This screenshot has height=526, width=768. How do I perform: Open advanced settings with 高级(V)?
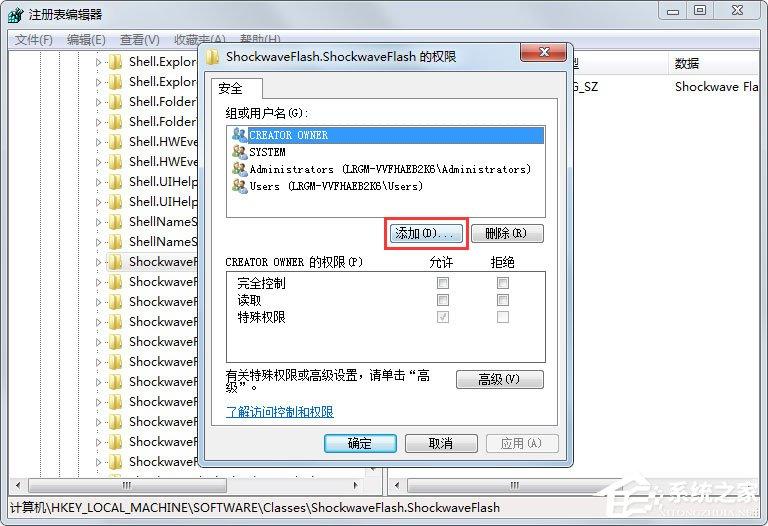pos(500,379)
